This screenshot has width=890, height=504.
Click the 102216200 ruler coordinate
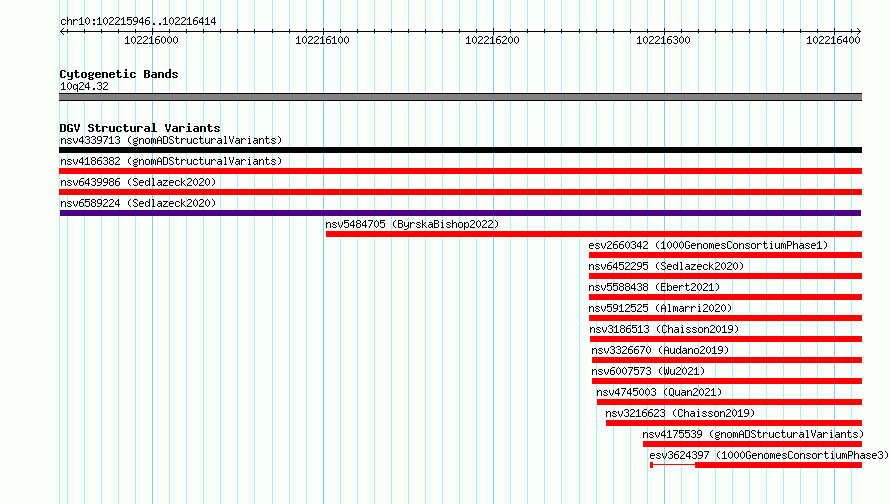(x=492, y=40)
